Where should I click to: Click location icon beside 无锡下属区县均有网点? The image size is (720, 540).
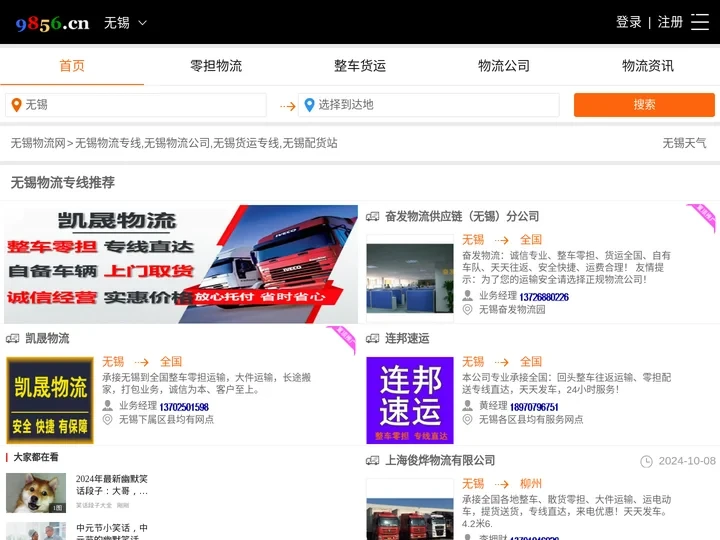click(107, 419)
